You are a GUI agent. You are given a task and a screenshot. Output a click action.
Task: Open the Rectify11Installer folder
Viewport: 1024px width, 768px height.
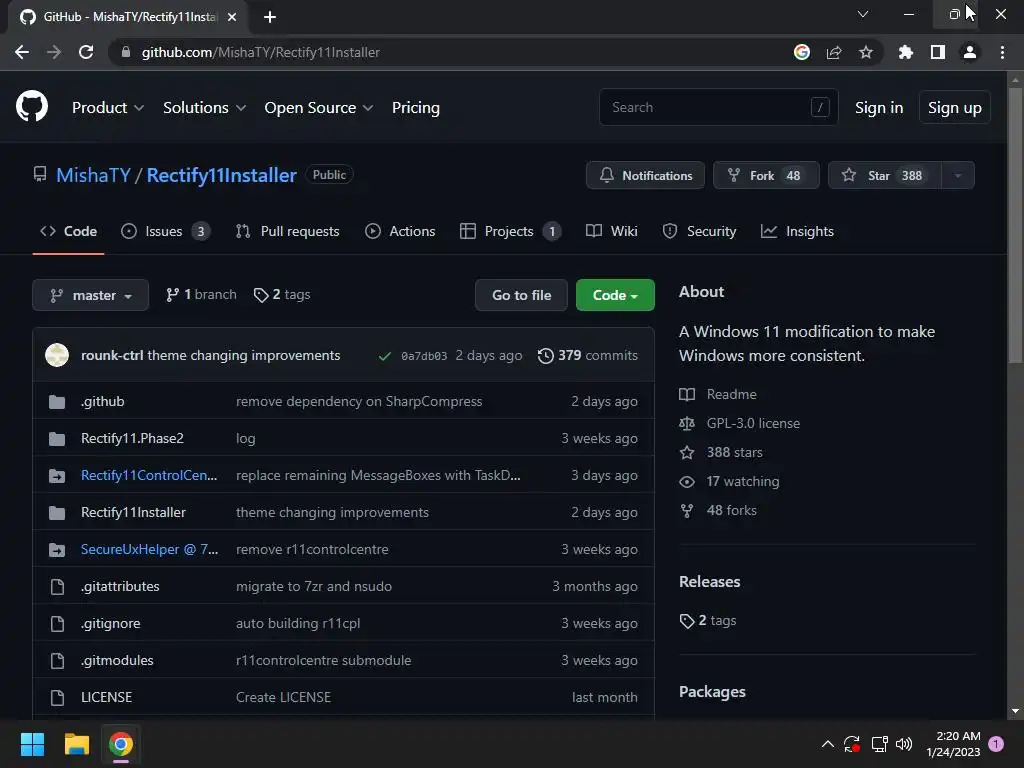pos(133,513)
